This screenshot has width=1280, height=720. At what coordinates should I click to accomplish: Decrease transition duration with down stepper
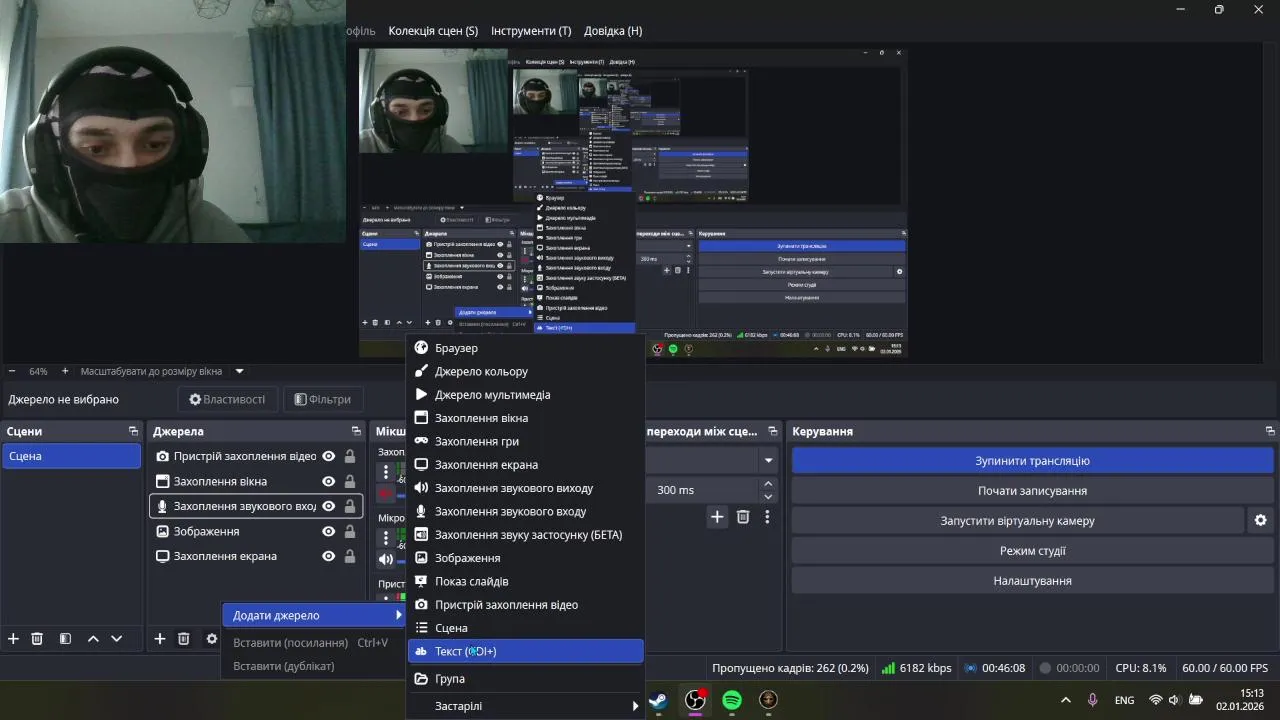(x=768, y=496)
